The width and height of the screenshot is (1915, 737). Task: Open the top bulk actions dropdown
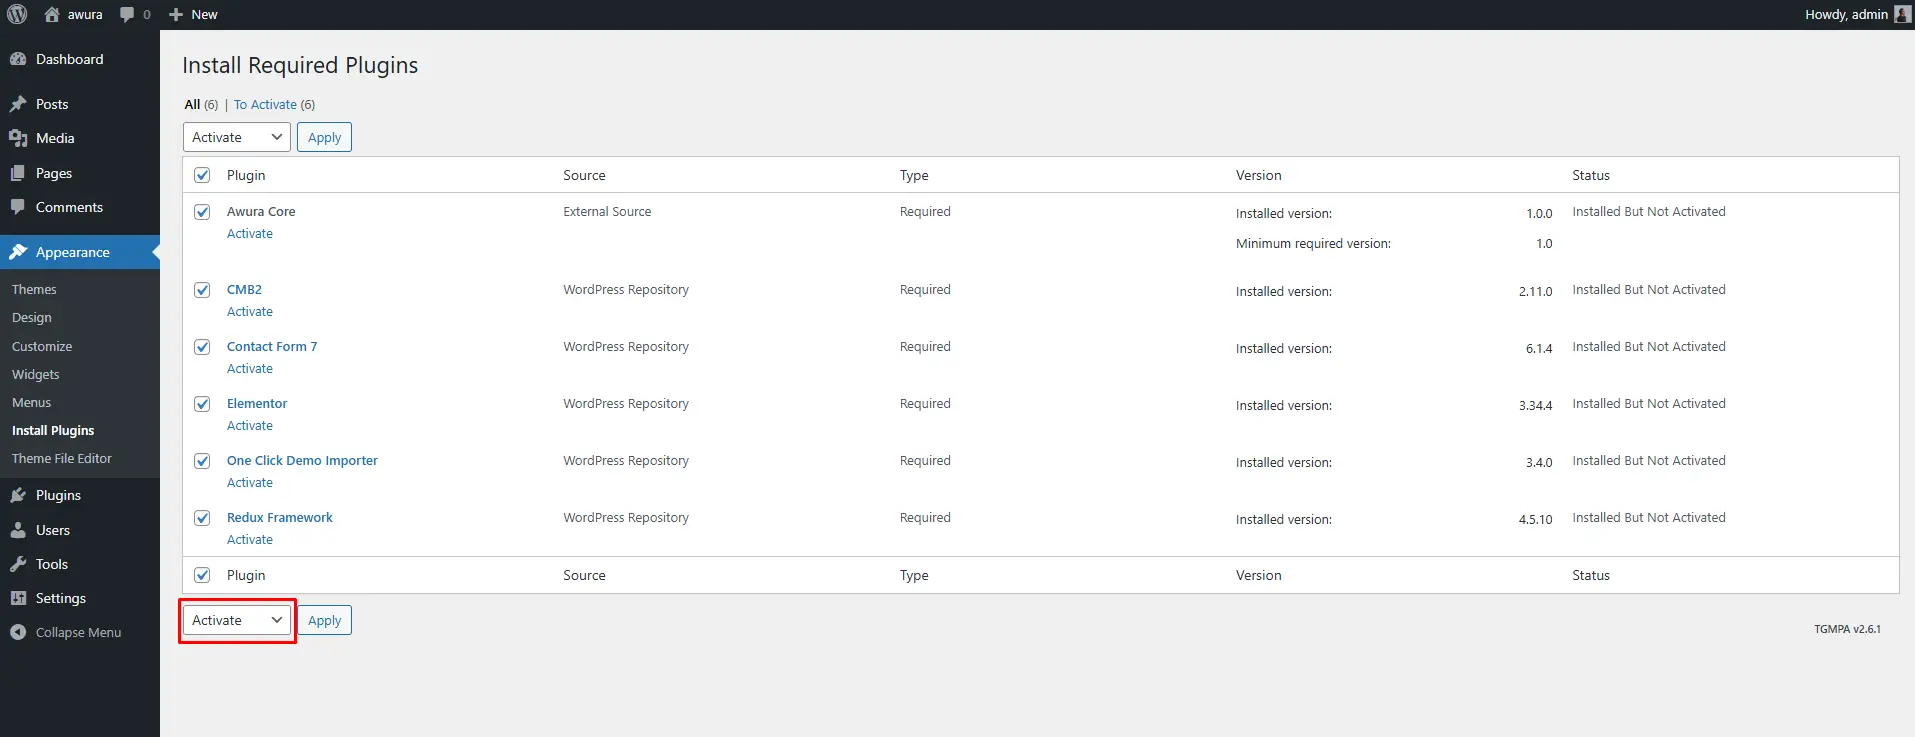tap(237, 137)
